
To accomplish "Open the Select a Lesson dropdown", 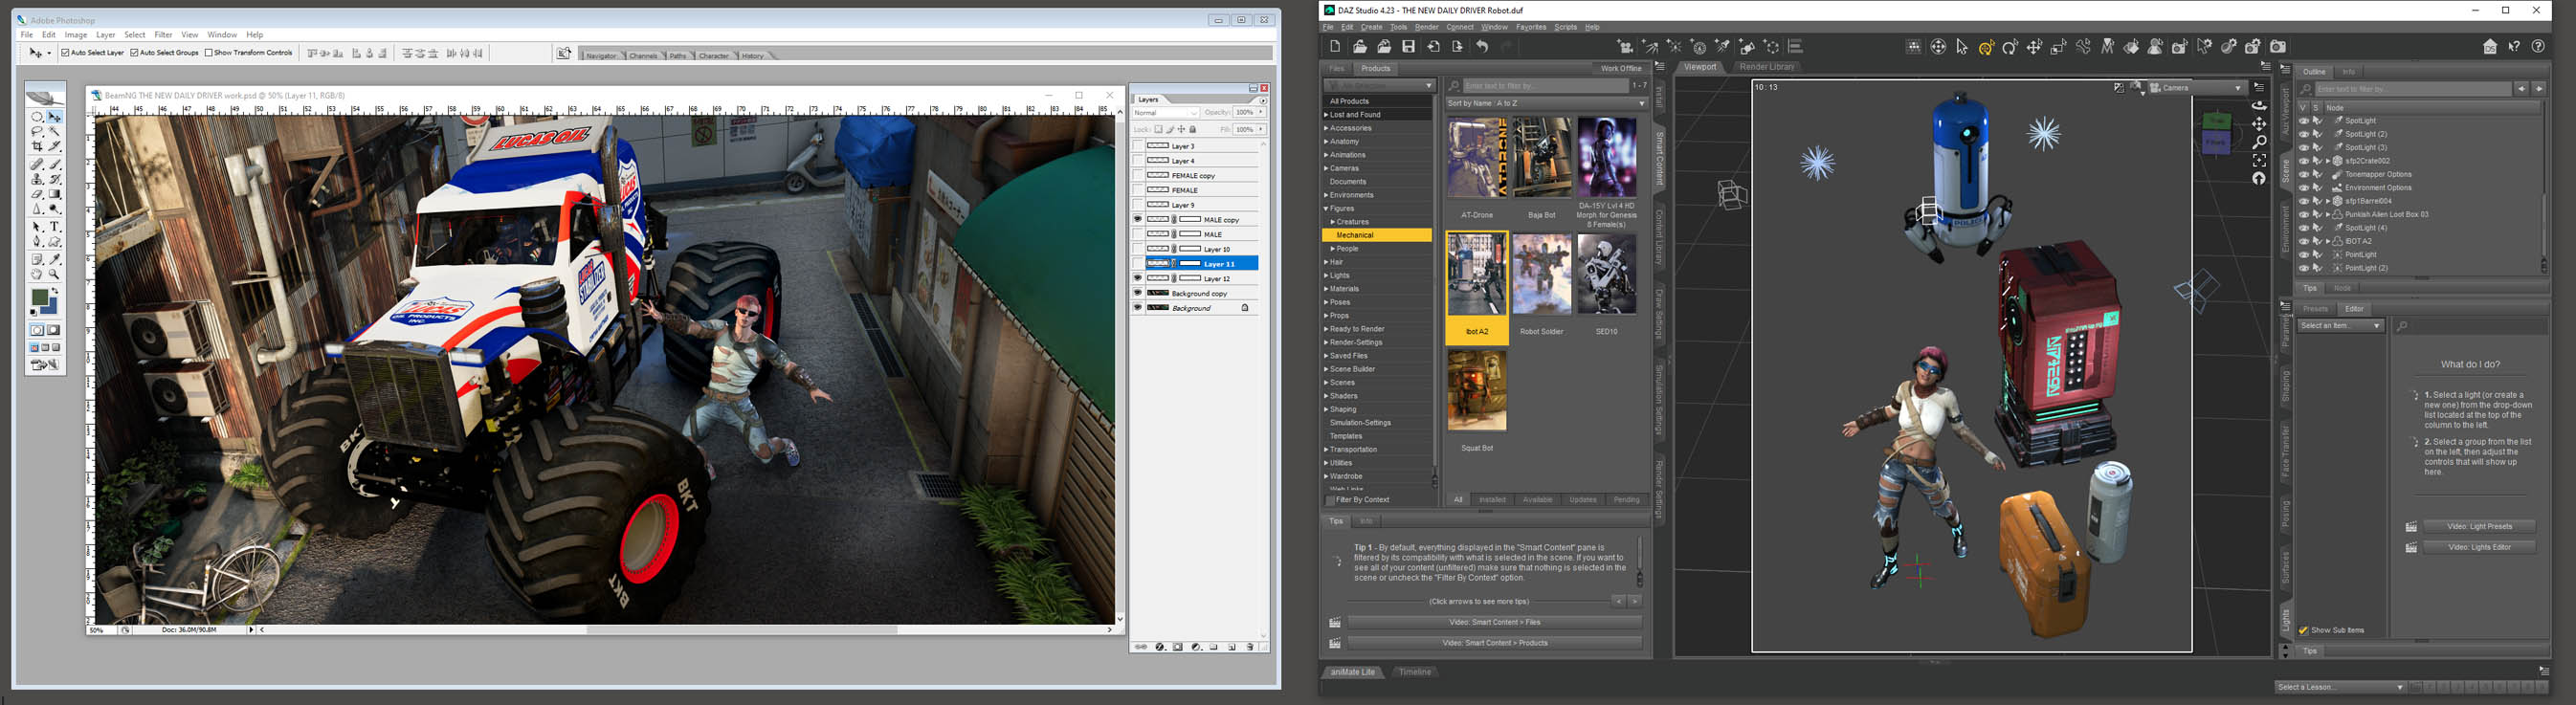I will [x=2340, y=687].
